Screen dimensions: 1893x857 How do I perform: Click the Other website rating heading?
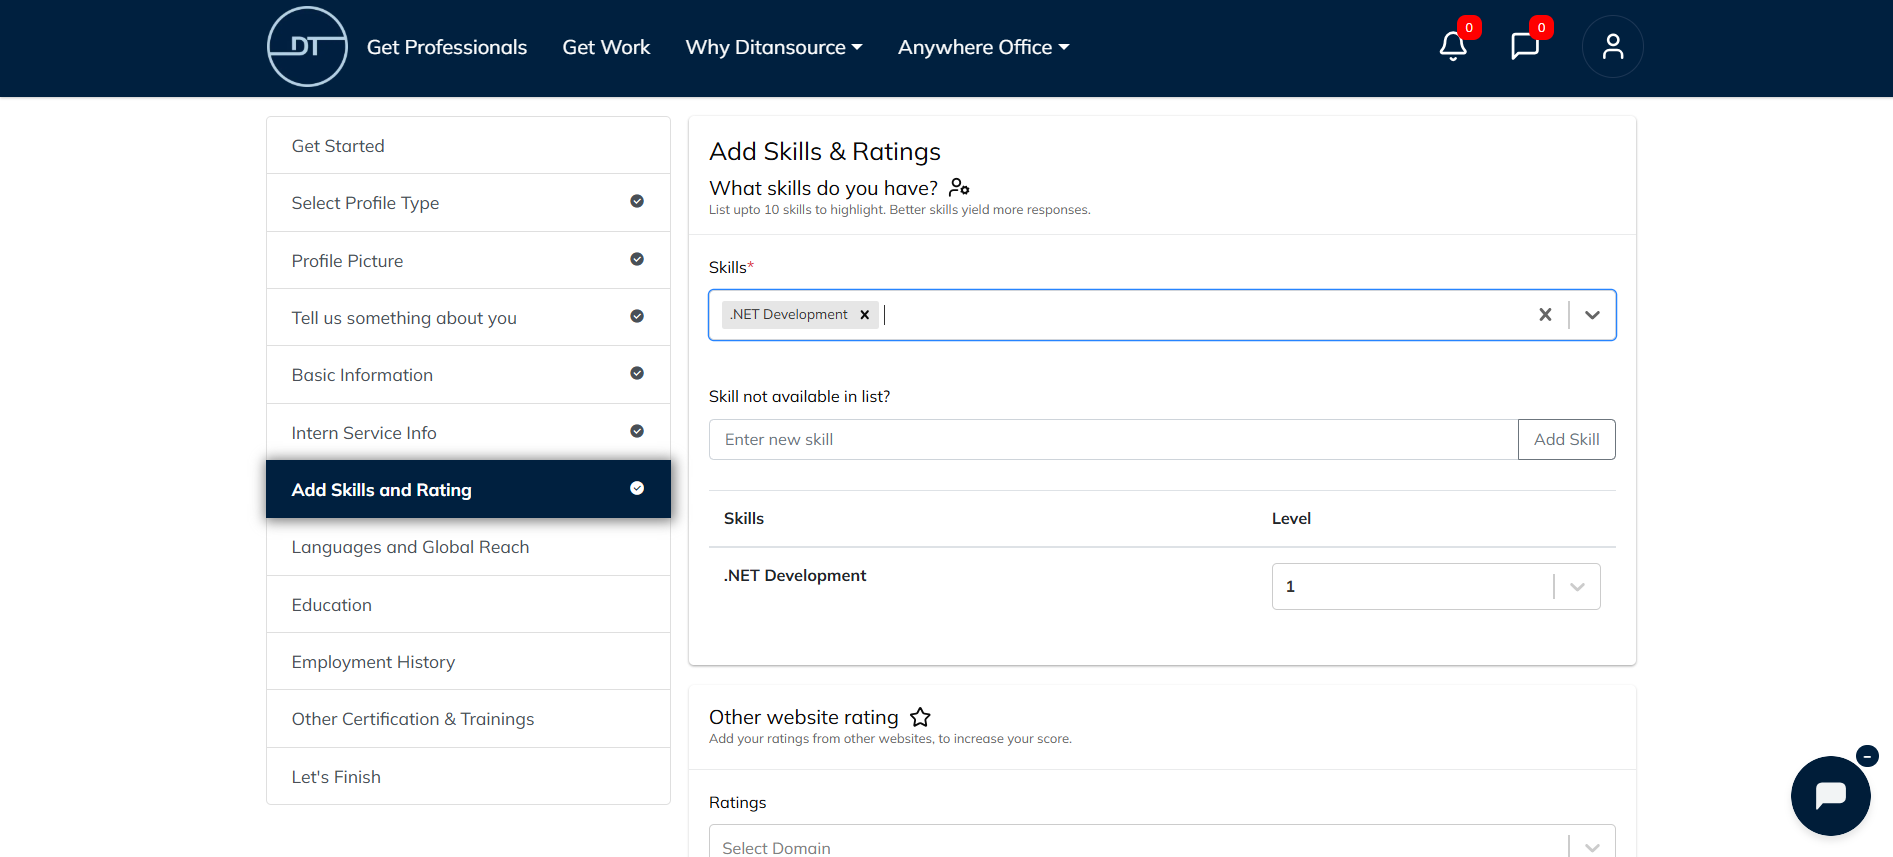[x=804, y=717]
